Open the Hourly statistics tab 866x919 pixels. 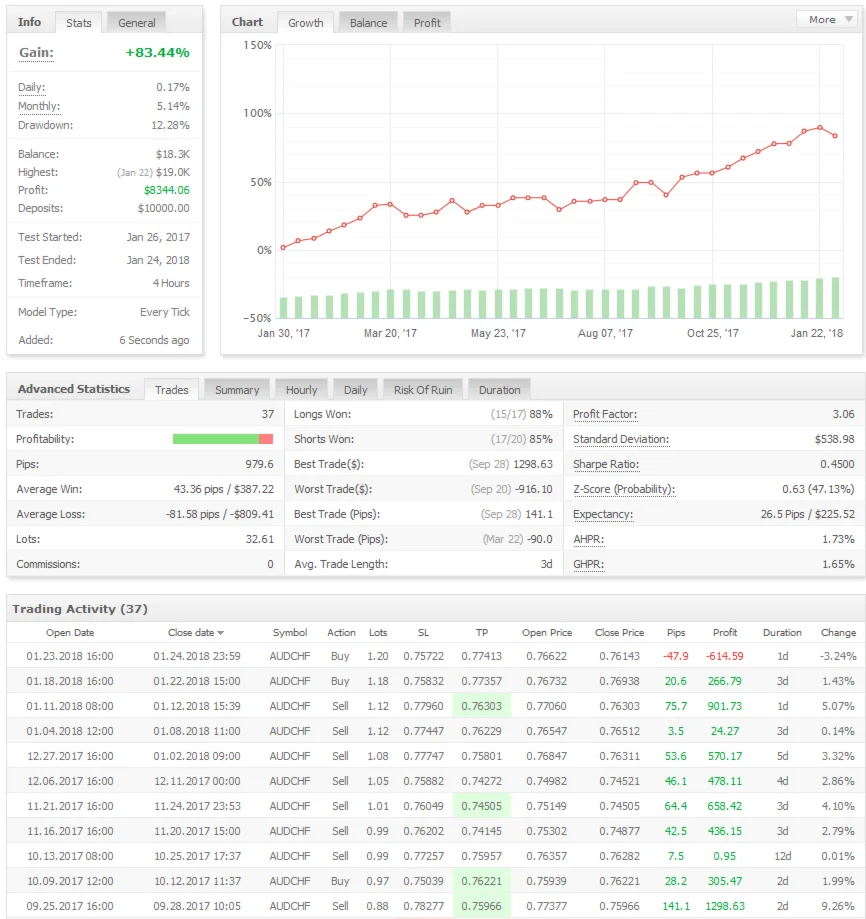(x=301, y=390)
